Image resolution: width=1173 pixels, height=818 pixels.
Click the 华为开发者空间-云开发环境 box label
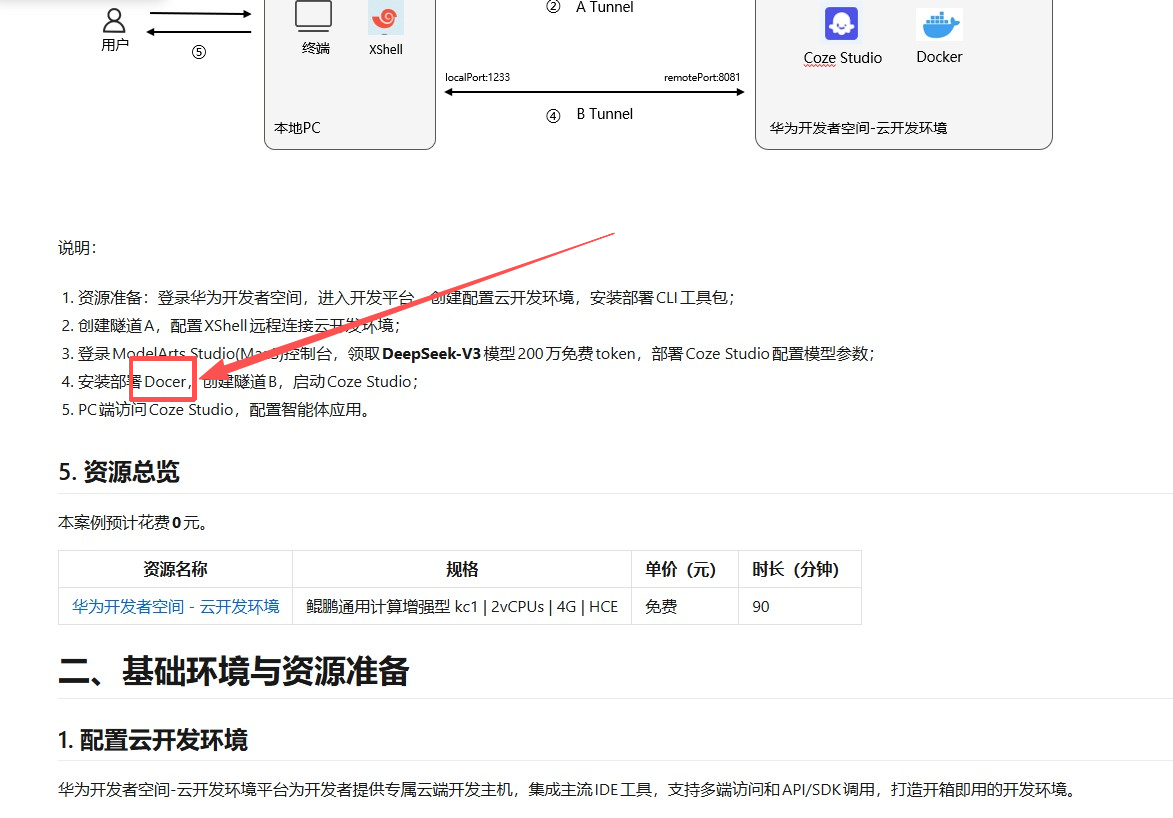[902, 127]
